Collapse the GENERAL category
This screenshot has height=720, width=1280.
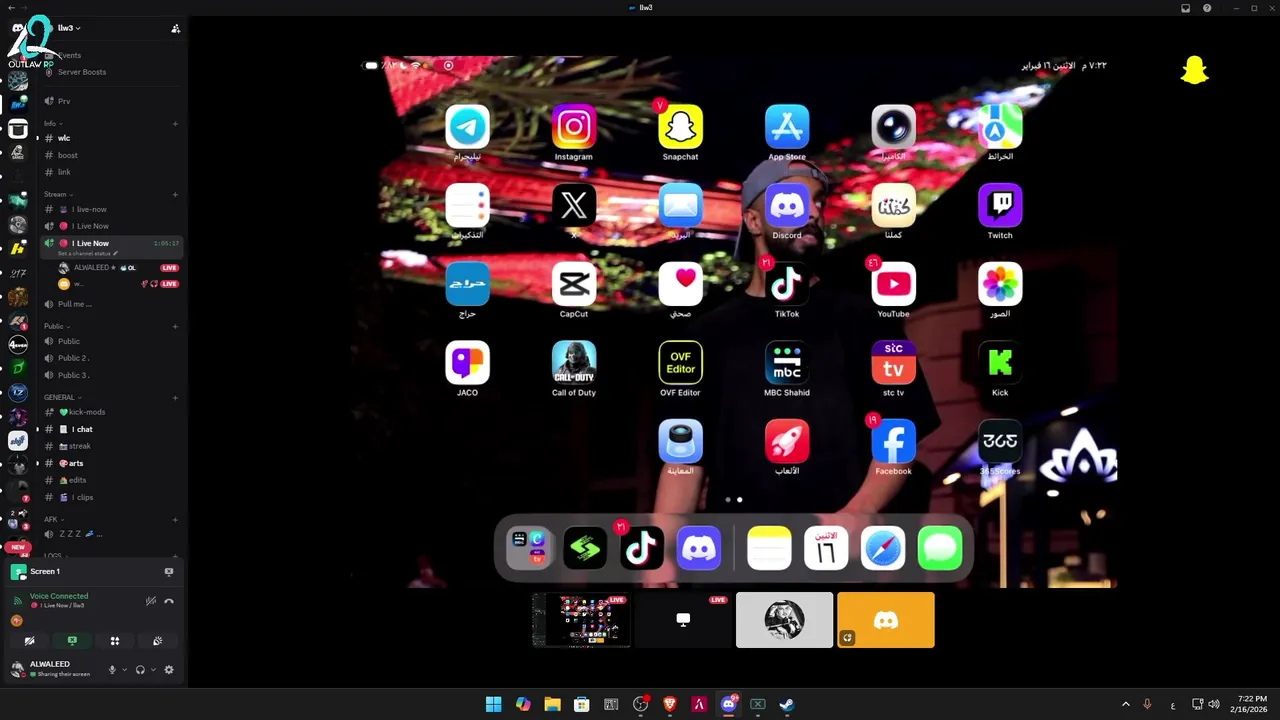[63, 398]
